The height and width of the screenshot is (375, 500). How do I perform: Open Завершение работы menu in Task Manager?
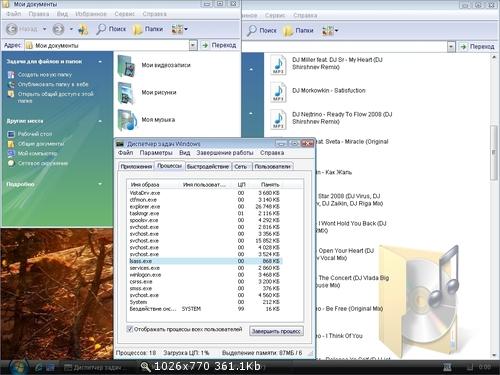225,153
